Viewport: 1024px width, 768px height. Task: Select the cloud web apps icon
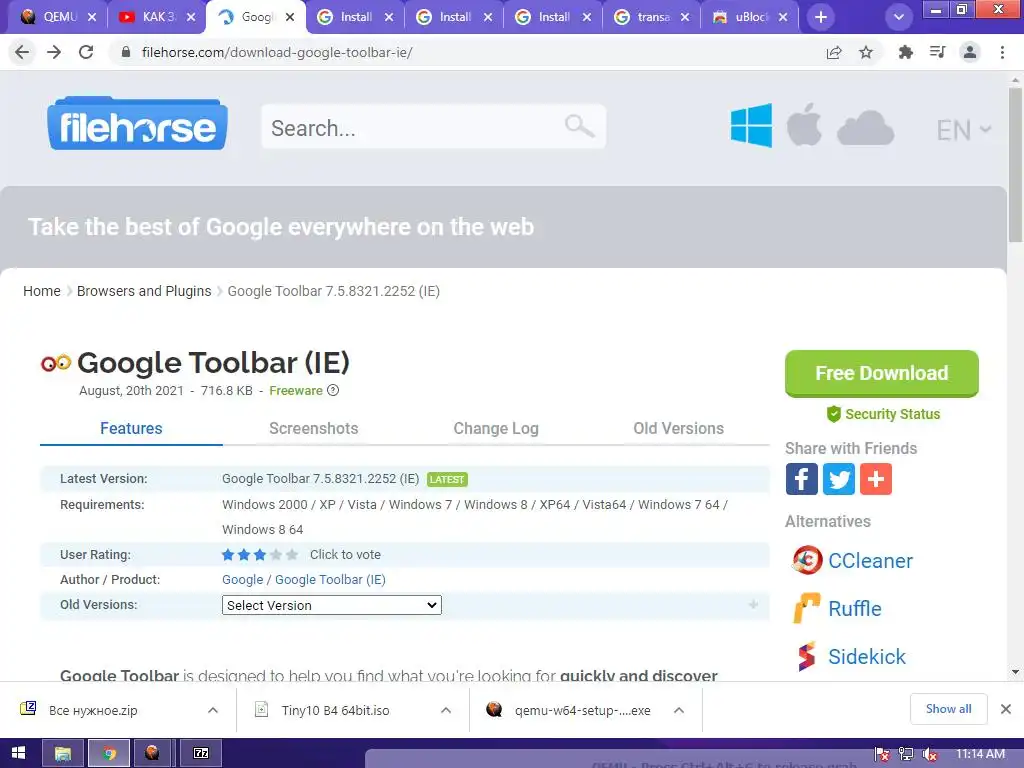click(x=865, y=127)
